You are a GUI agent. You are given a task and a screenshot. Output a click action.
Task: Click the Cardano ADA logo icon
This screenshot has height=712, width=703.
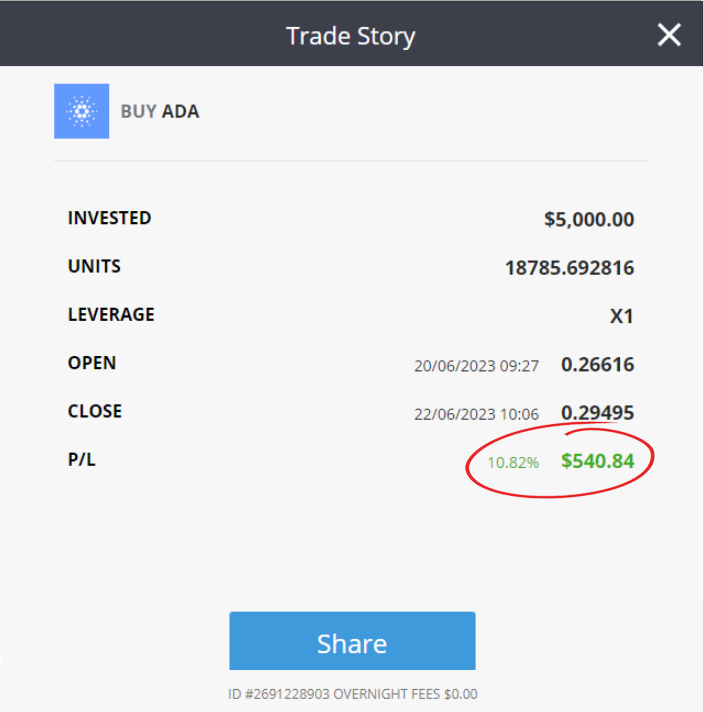[x=81, y=111]
